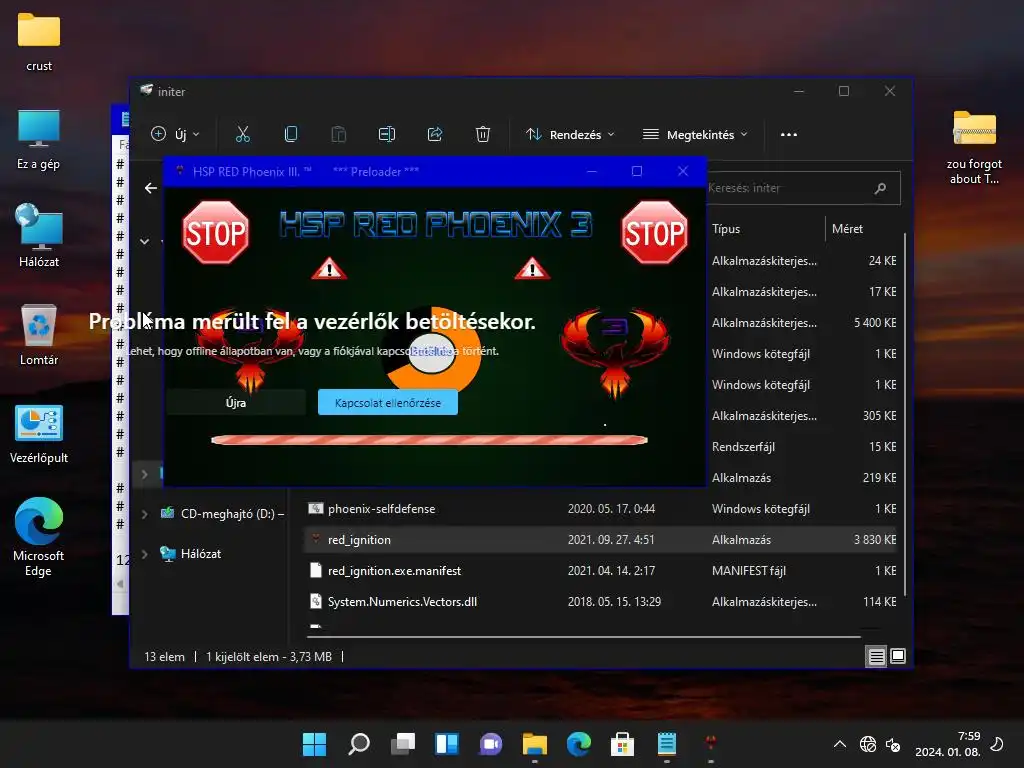Image resolution: width=1024 pixels, height=768 pixels.
Task: Click the Újra retry button
Action: click(236, 403)
